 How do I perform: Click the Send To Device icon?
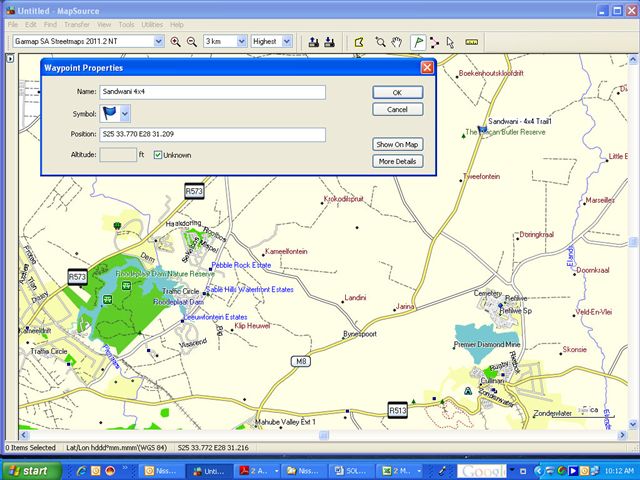tap(313, 42)
